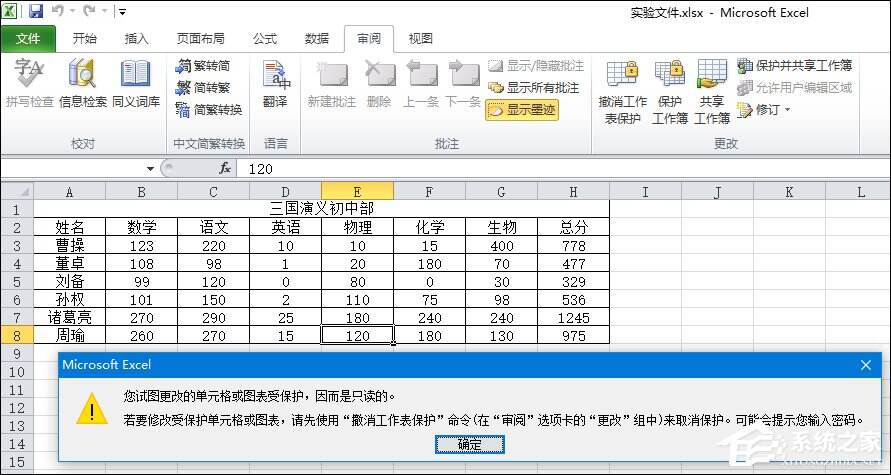Open the Customize Quick Access Toolbar dropdown
The height and width of the screenshot is (475, 891).
(x=122, y=11)
